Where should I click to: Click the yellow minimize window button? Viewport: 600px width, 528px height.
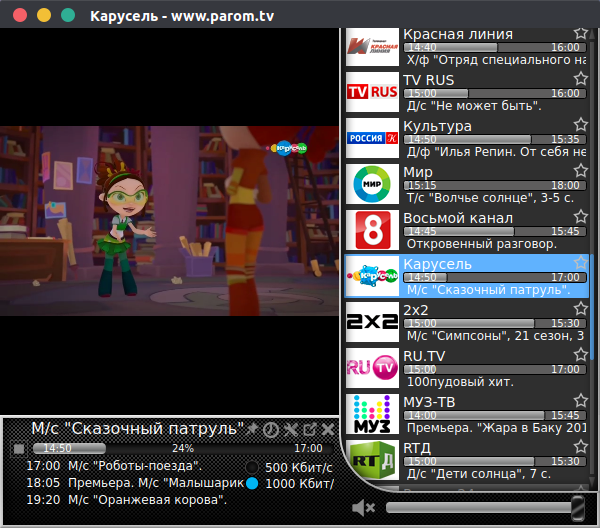pyautogui.click(x=44, y=15)
